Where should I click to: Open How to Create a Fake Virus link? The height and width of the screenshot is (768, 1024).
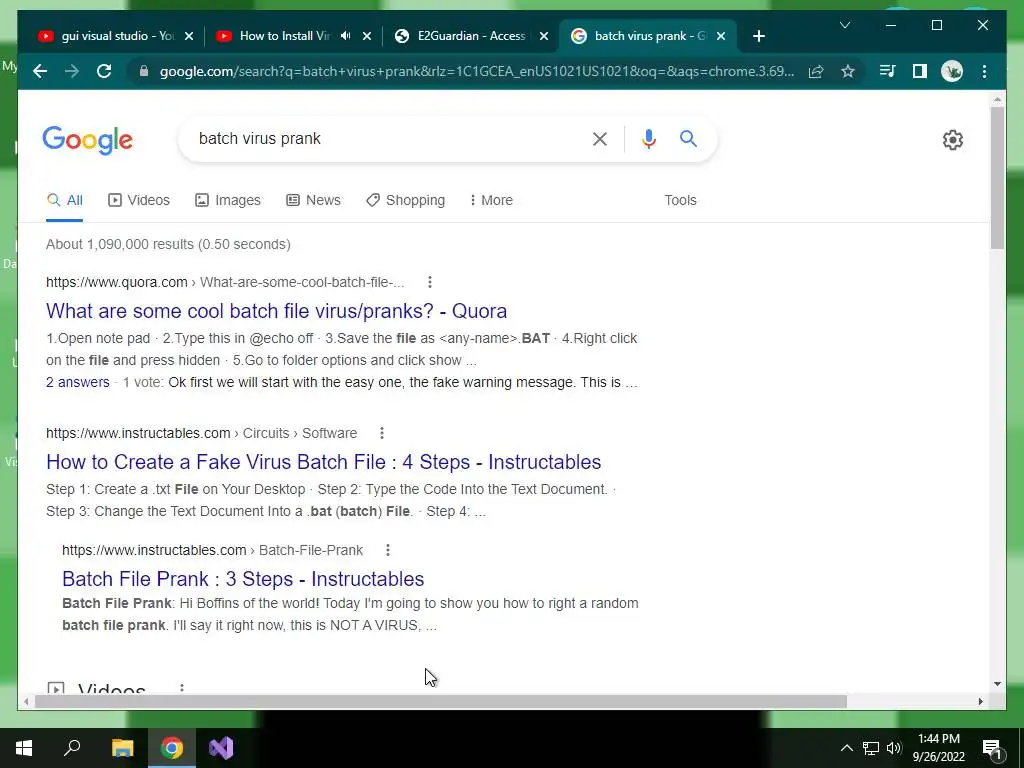[323, 462]
